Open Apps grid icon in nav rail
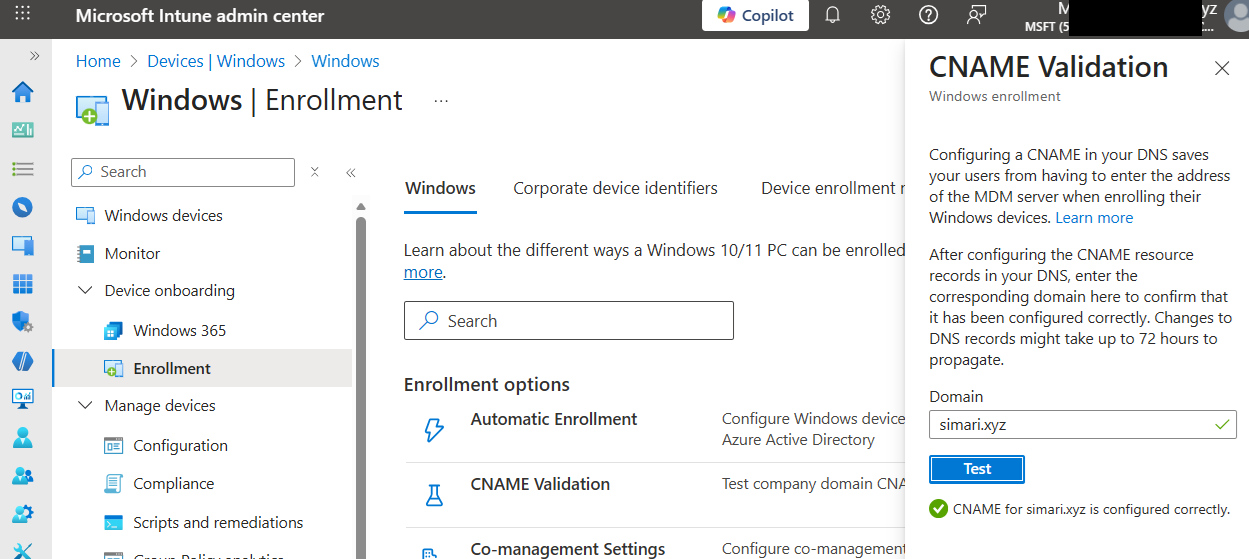This screenshot has width=1249, height=559. point(22,284)
